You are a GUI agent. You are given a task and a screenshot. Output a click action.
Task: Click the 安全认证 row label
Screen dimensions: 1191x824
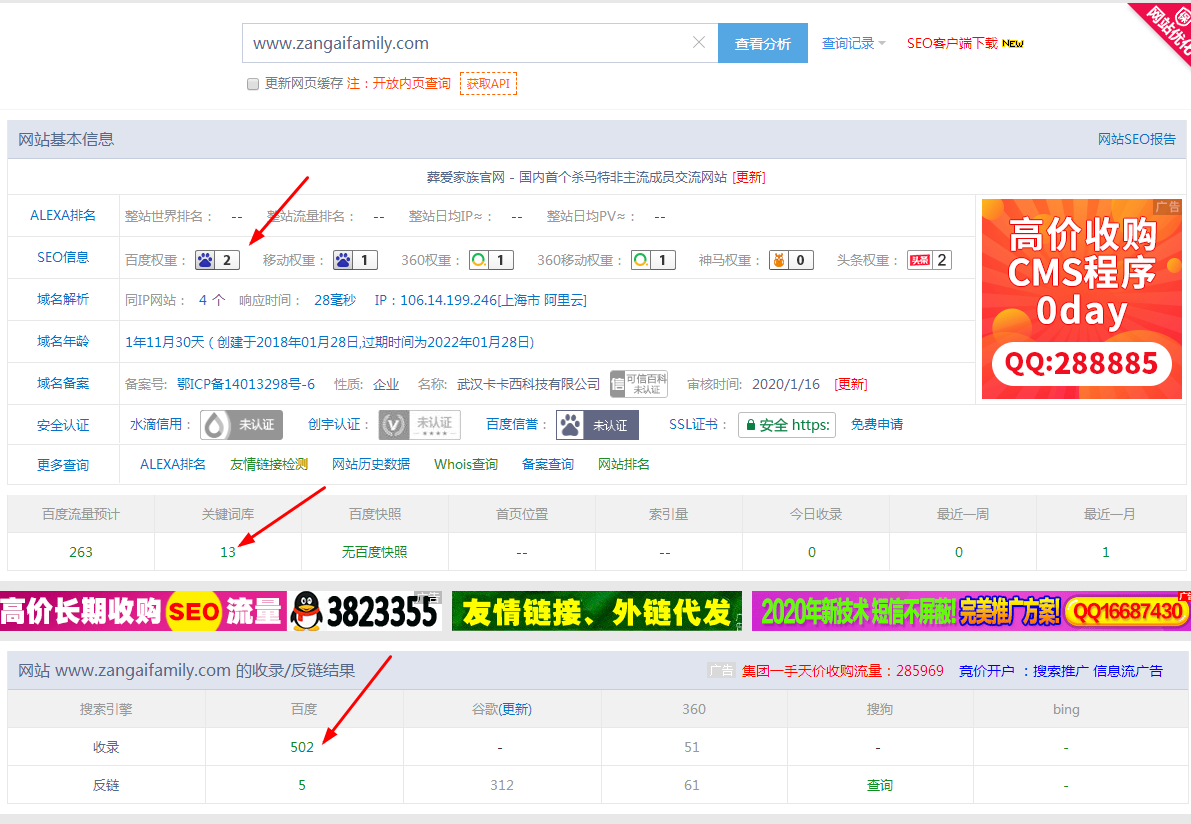point(63,425)
